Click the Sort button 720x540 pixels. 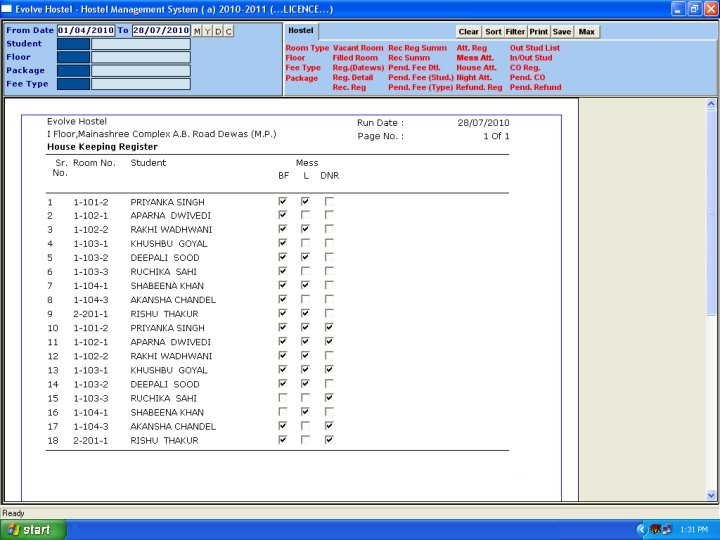(493, 32)
